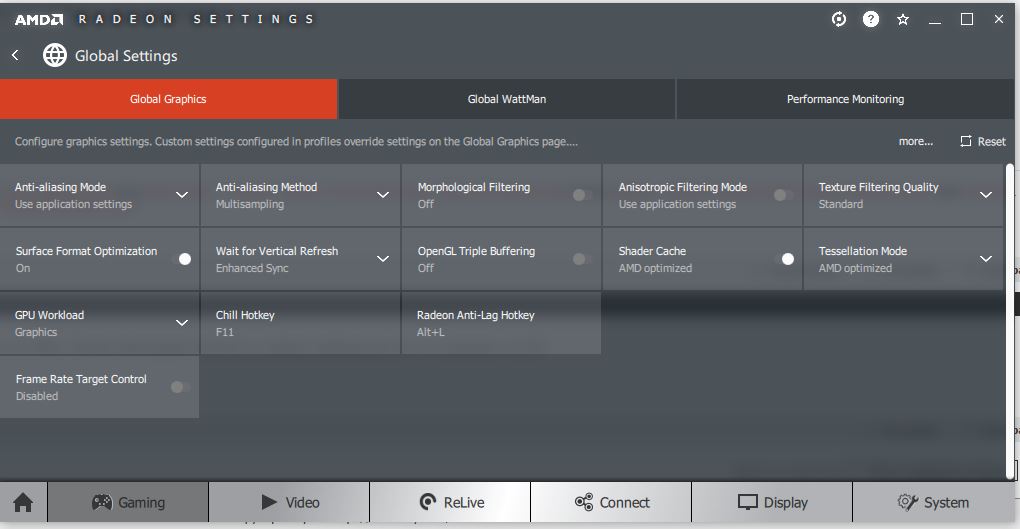
Task: Open the System section
Action: 932,502
